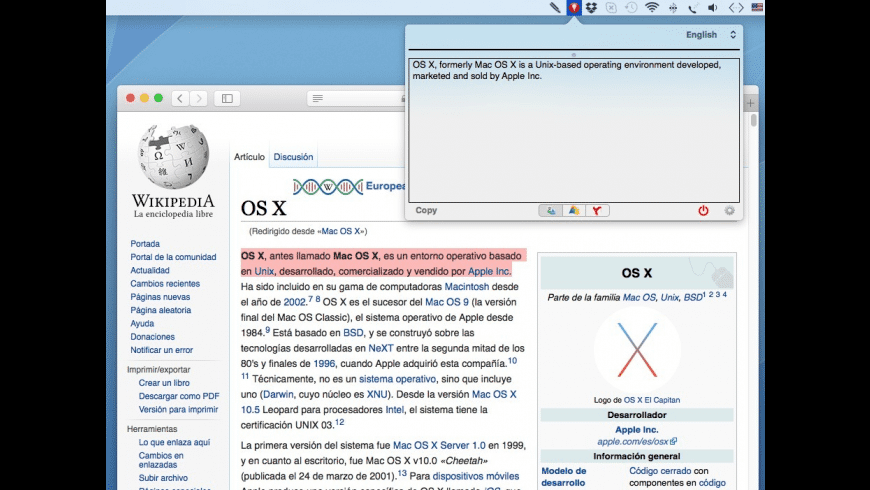Open Cambios en enlazadas link
Viewport: 870px width, 490px height.
point(161,460)
